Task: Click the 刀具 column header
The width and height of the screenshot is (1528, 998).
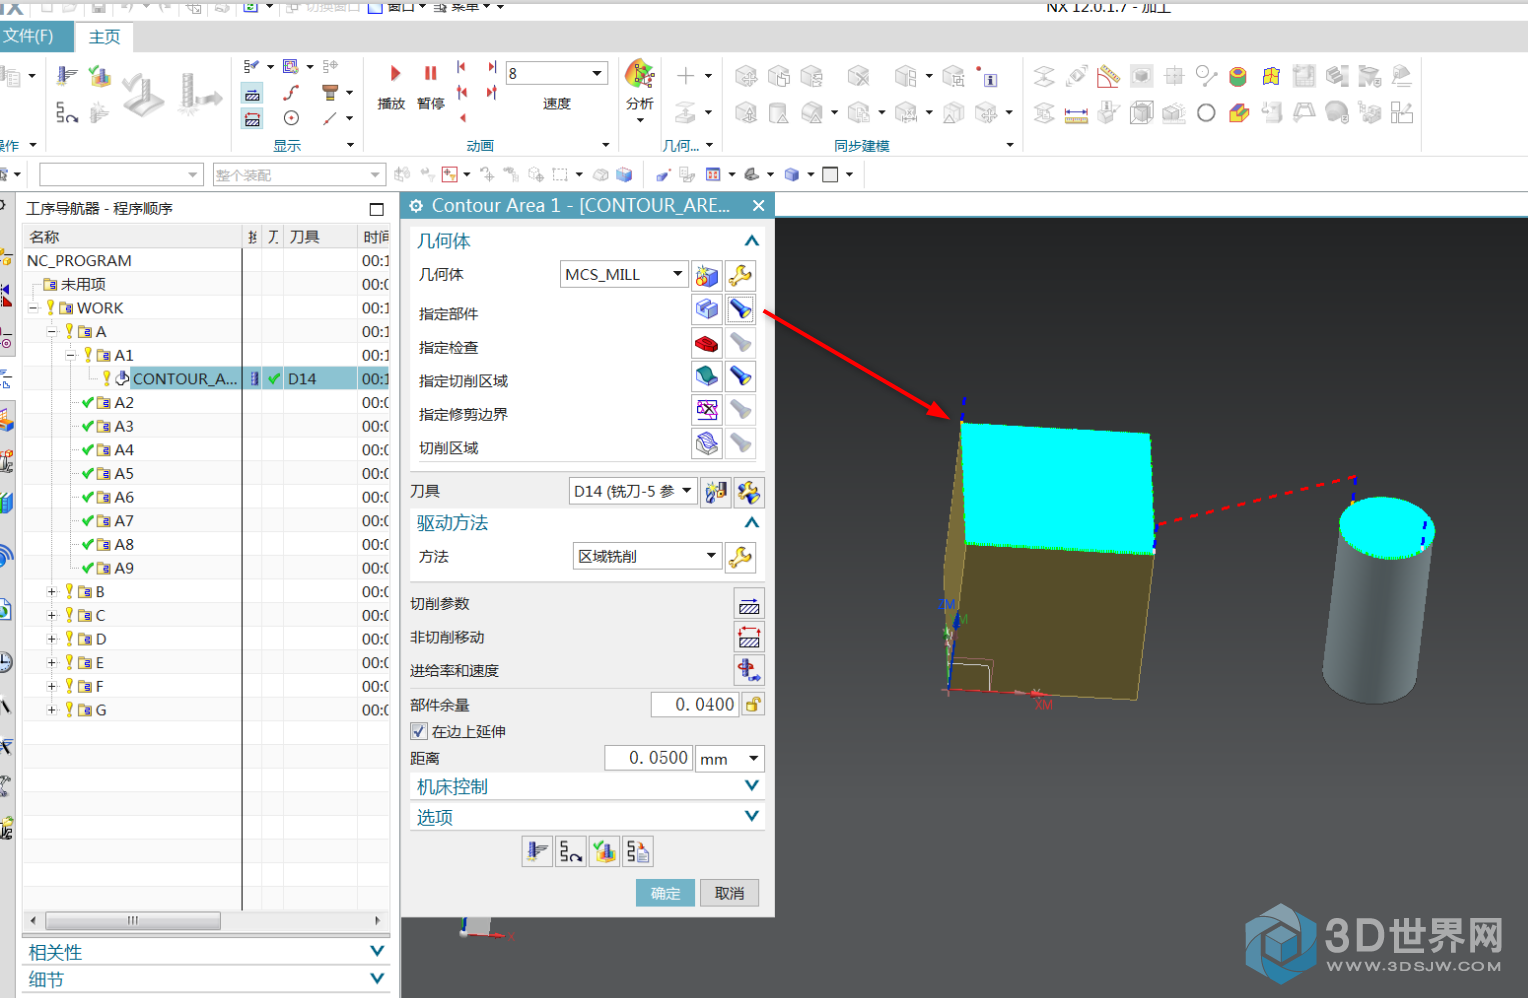Action: (x=320, y=236)
